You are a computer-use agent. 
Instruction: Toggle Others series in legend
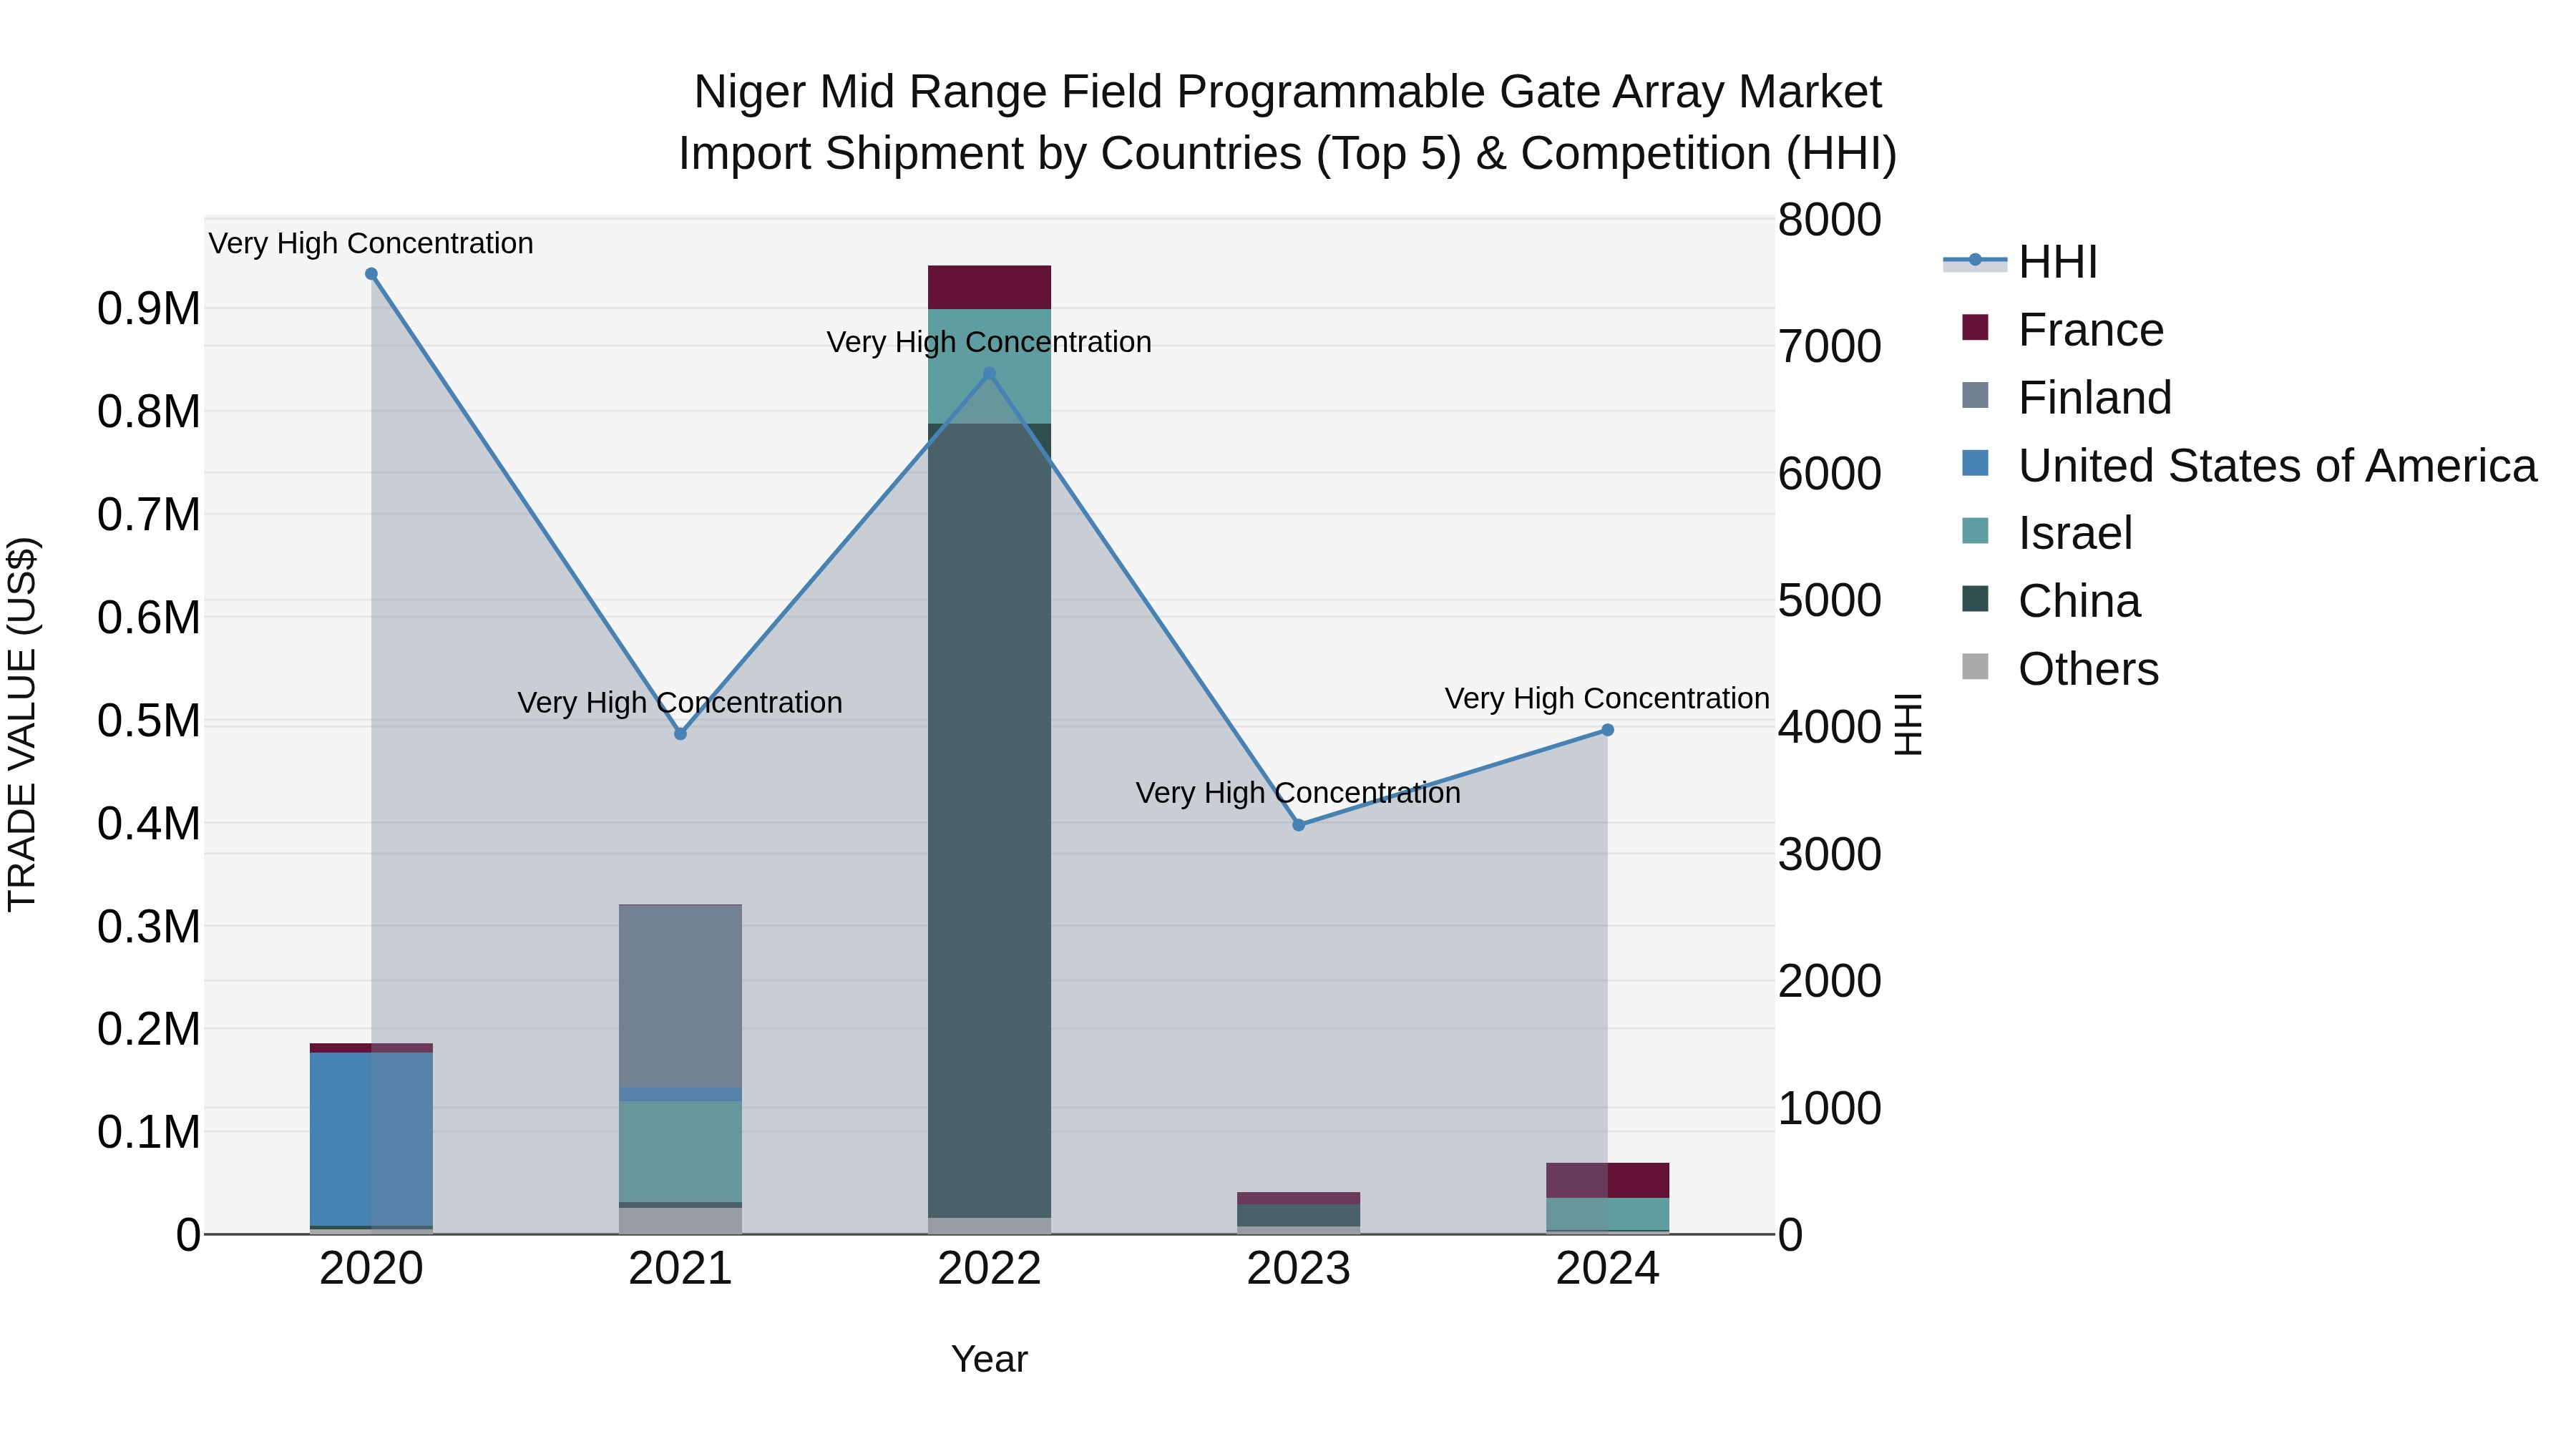(2060, 668)
